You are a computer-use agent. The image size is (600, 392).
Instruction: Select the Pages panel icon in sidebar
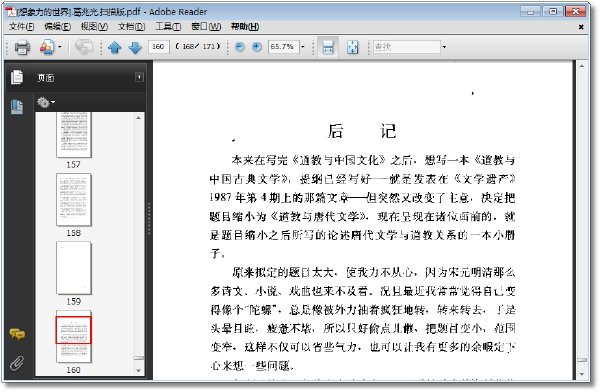[x=17, y=77]
